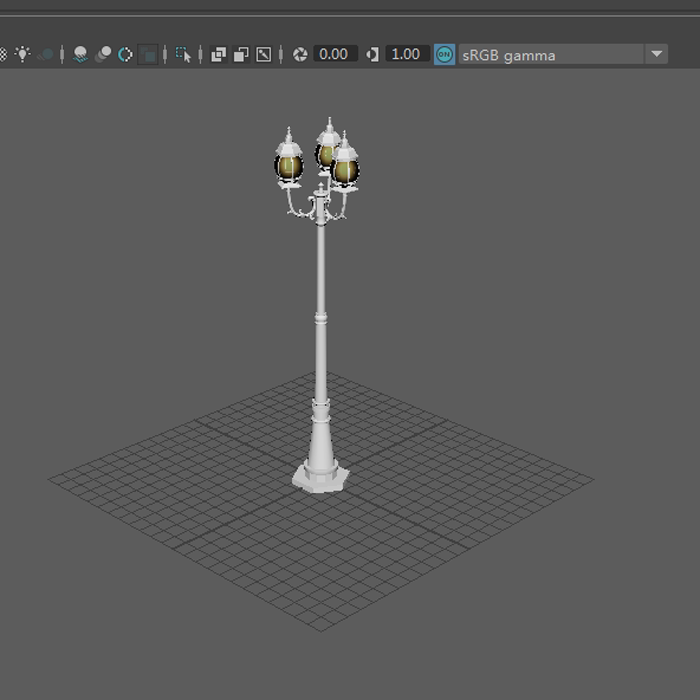700x700 pixels.
Task: Toggle Depth of Field icon
Action: click(x=148, y=54)
